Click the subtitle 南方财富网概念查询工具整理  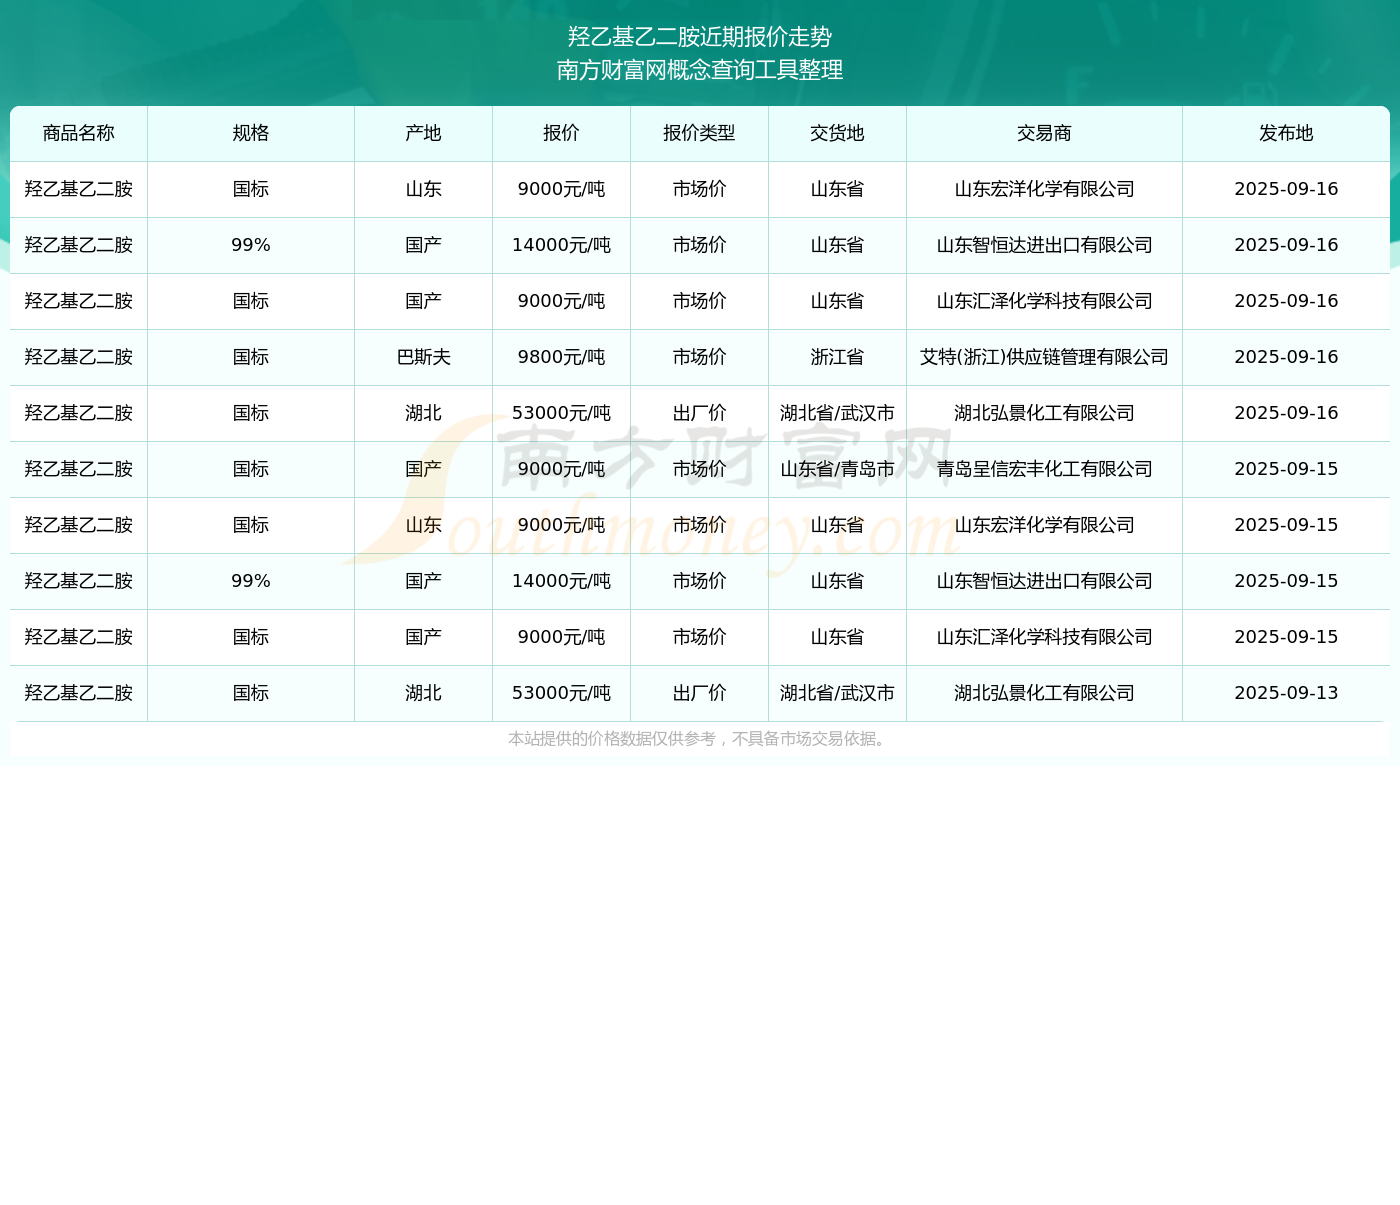[700, 70]
